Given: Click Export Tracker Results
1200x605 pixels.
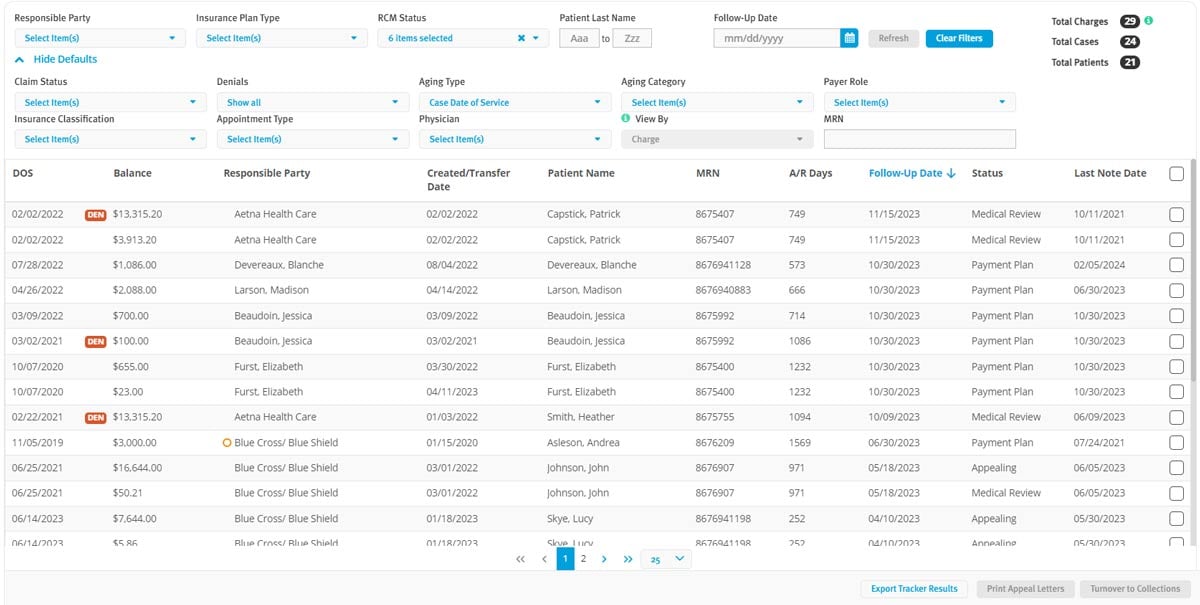Looking at the screenshot, I should (x=914, y=588).
